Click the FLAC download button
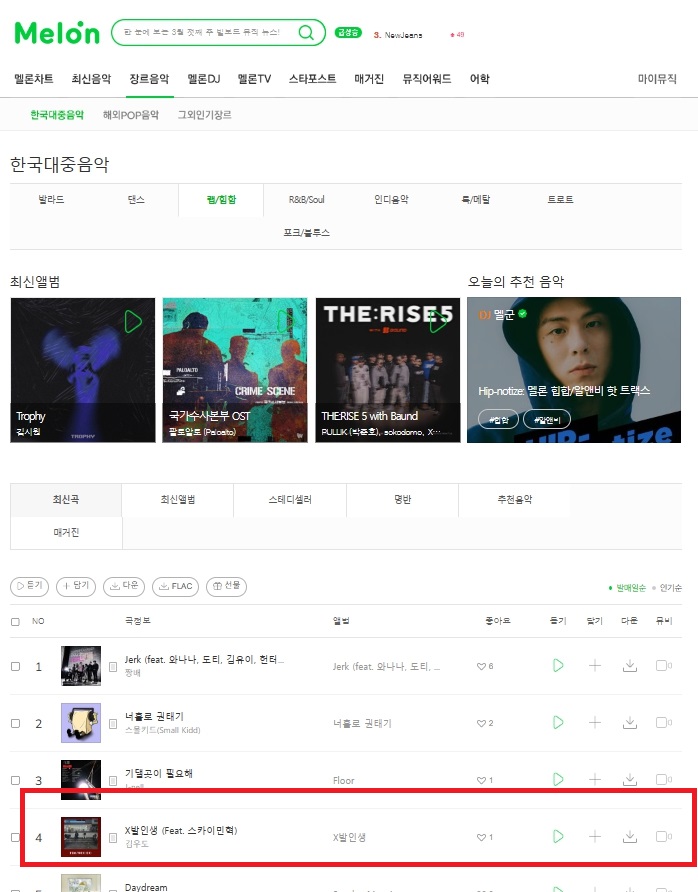698x892 pixels. pyautogui.click(x=175, y=586)
